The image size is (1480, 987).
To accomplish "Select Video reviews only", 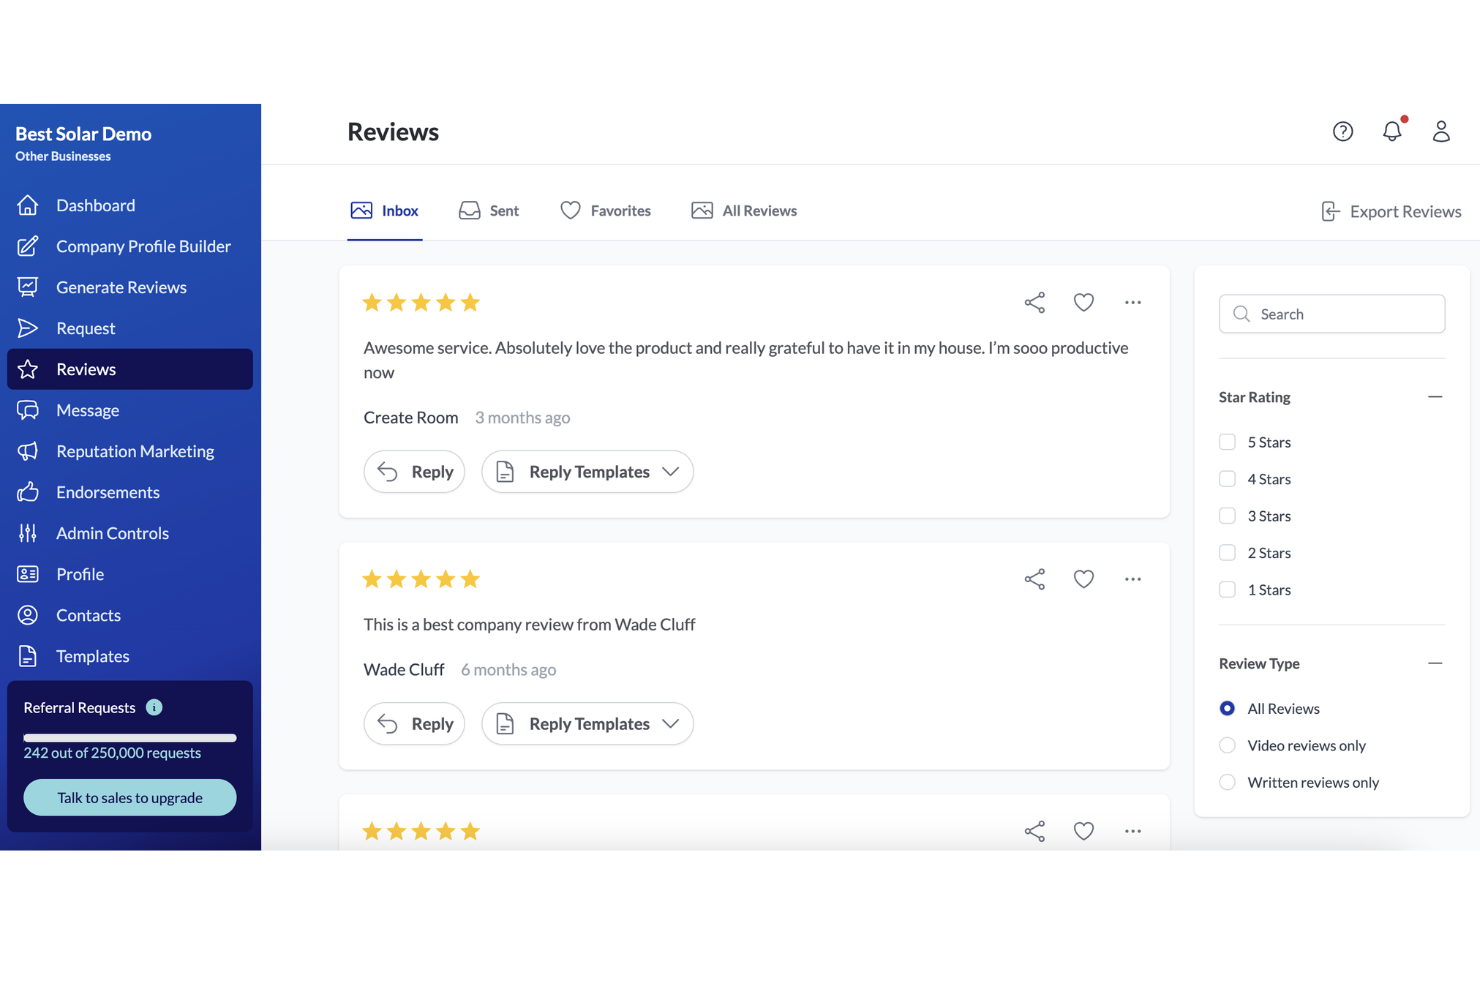I will (x=1227, y=745).
